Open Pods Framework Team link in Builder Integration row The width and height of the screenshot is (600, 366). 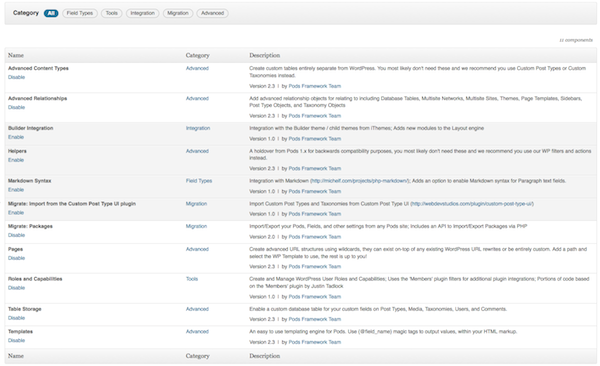pos(315,139)
